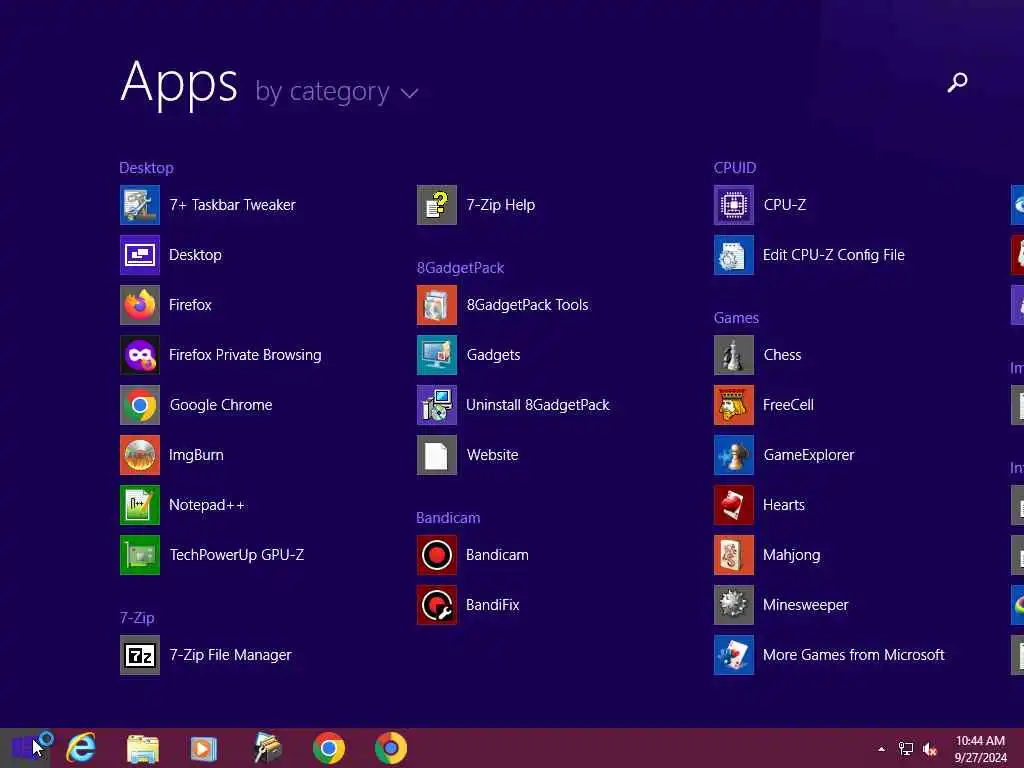Show hidden tray icons arrow
1024x768 pixels.
(x=882, y=749)
